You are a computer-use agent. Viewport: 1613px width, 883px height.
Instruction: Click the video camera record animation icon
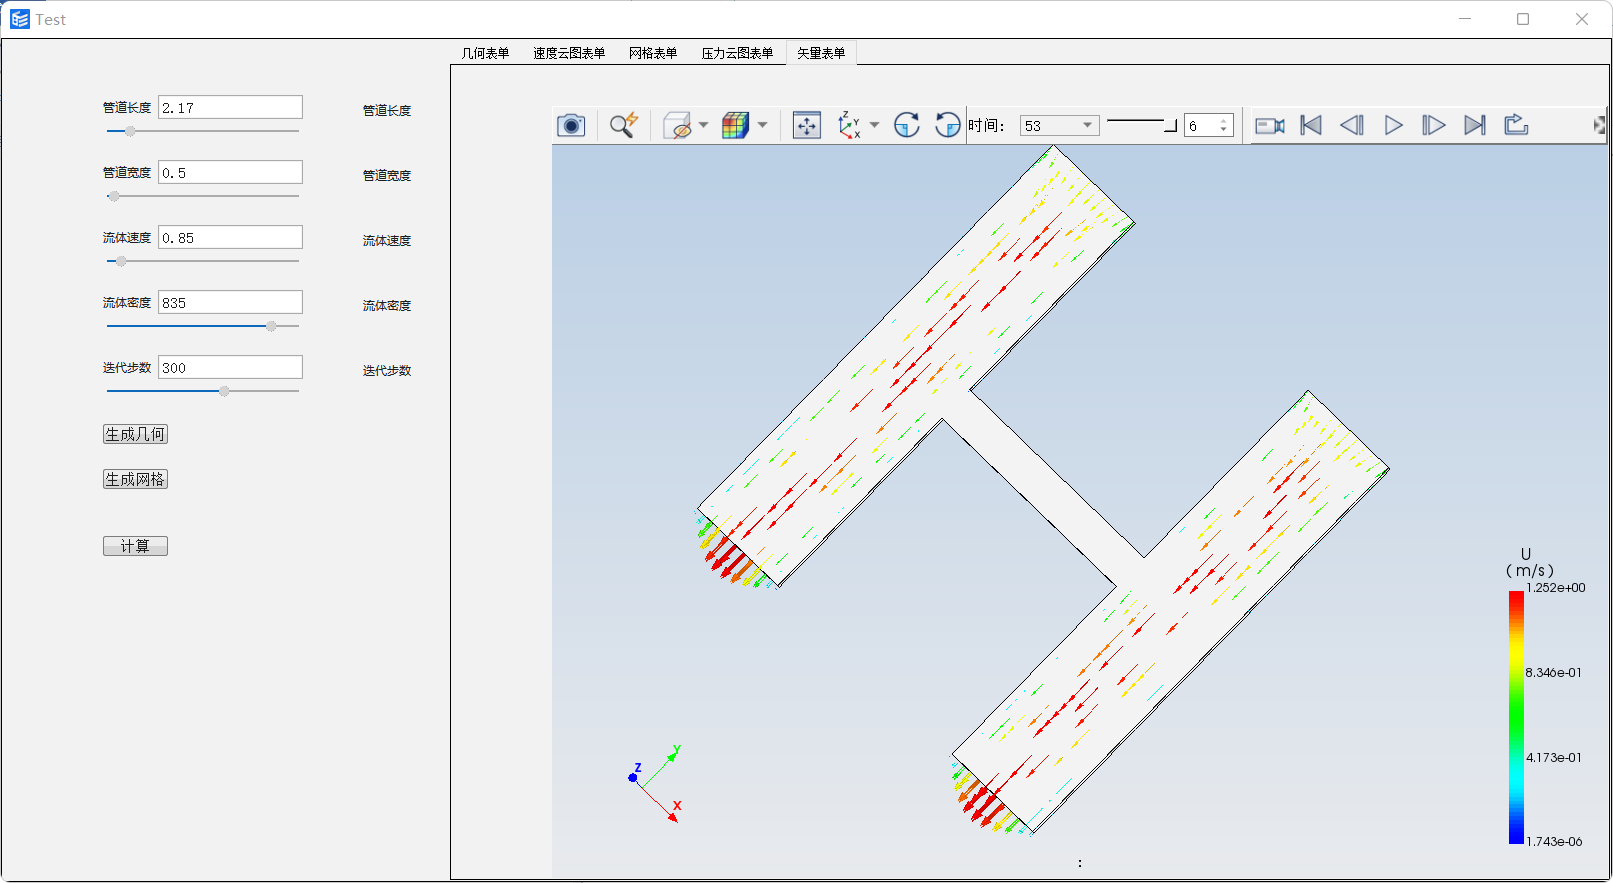coord(1270,125)
